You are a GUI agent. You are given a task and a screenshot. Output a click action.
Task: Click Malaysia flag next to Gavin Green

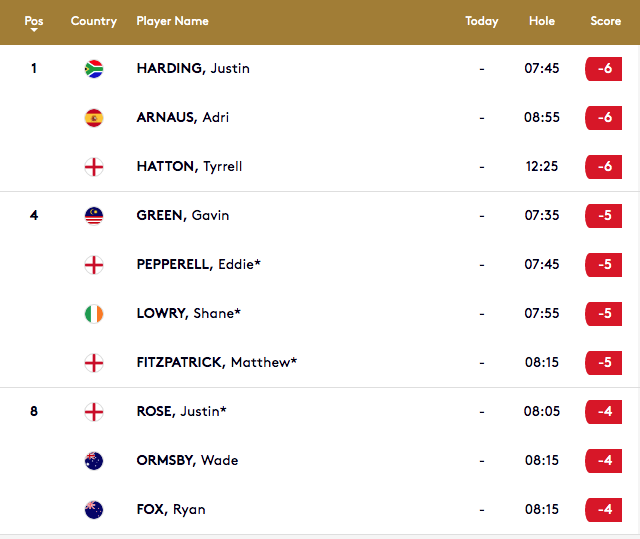click(x=94, y=216)
